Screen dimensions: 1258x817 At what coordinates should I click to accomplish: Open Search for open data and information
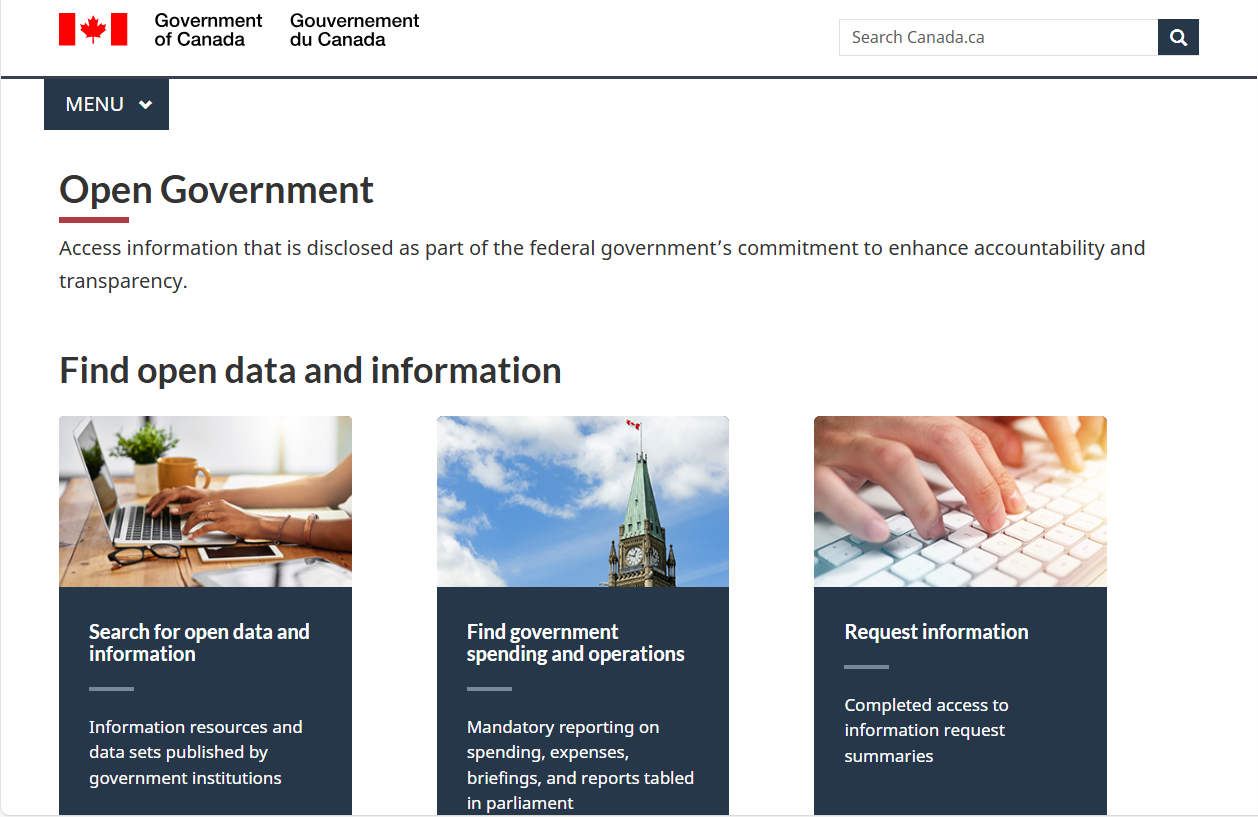[199, 643]
